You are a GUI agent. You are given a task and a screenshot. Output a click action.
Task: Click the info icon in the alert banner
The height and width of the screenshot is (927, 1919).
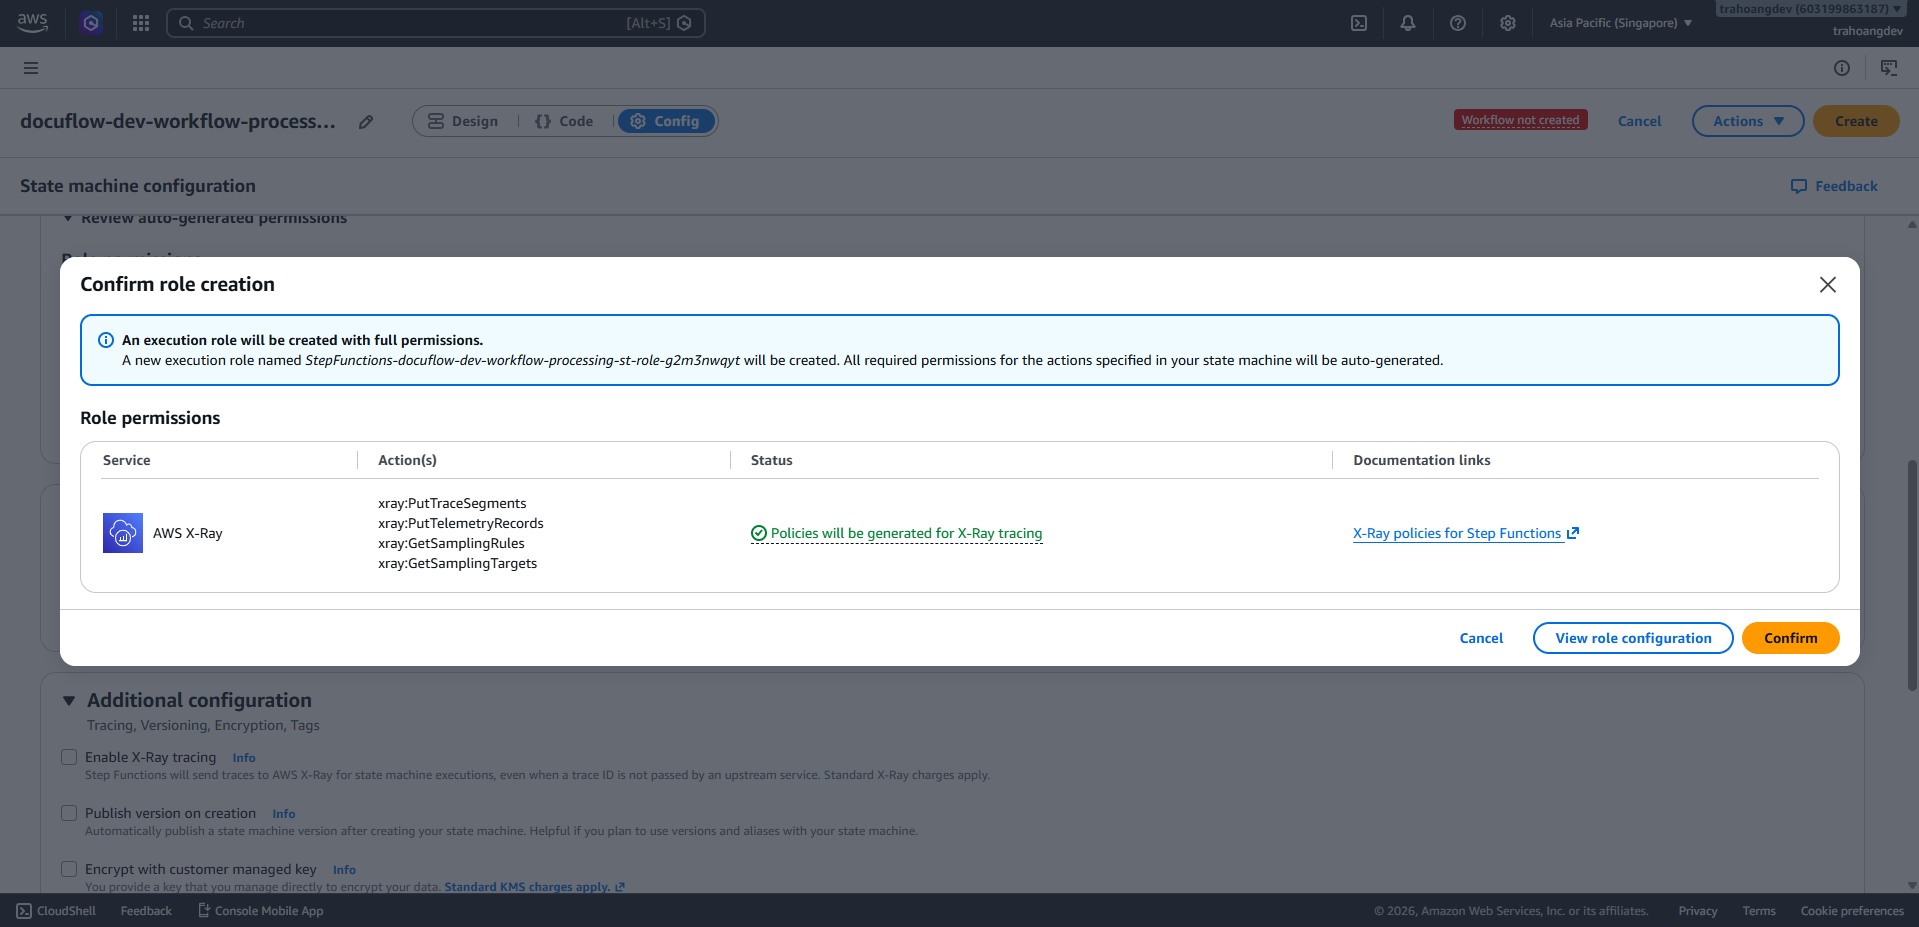[x=106, y=340]
